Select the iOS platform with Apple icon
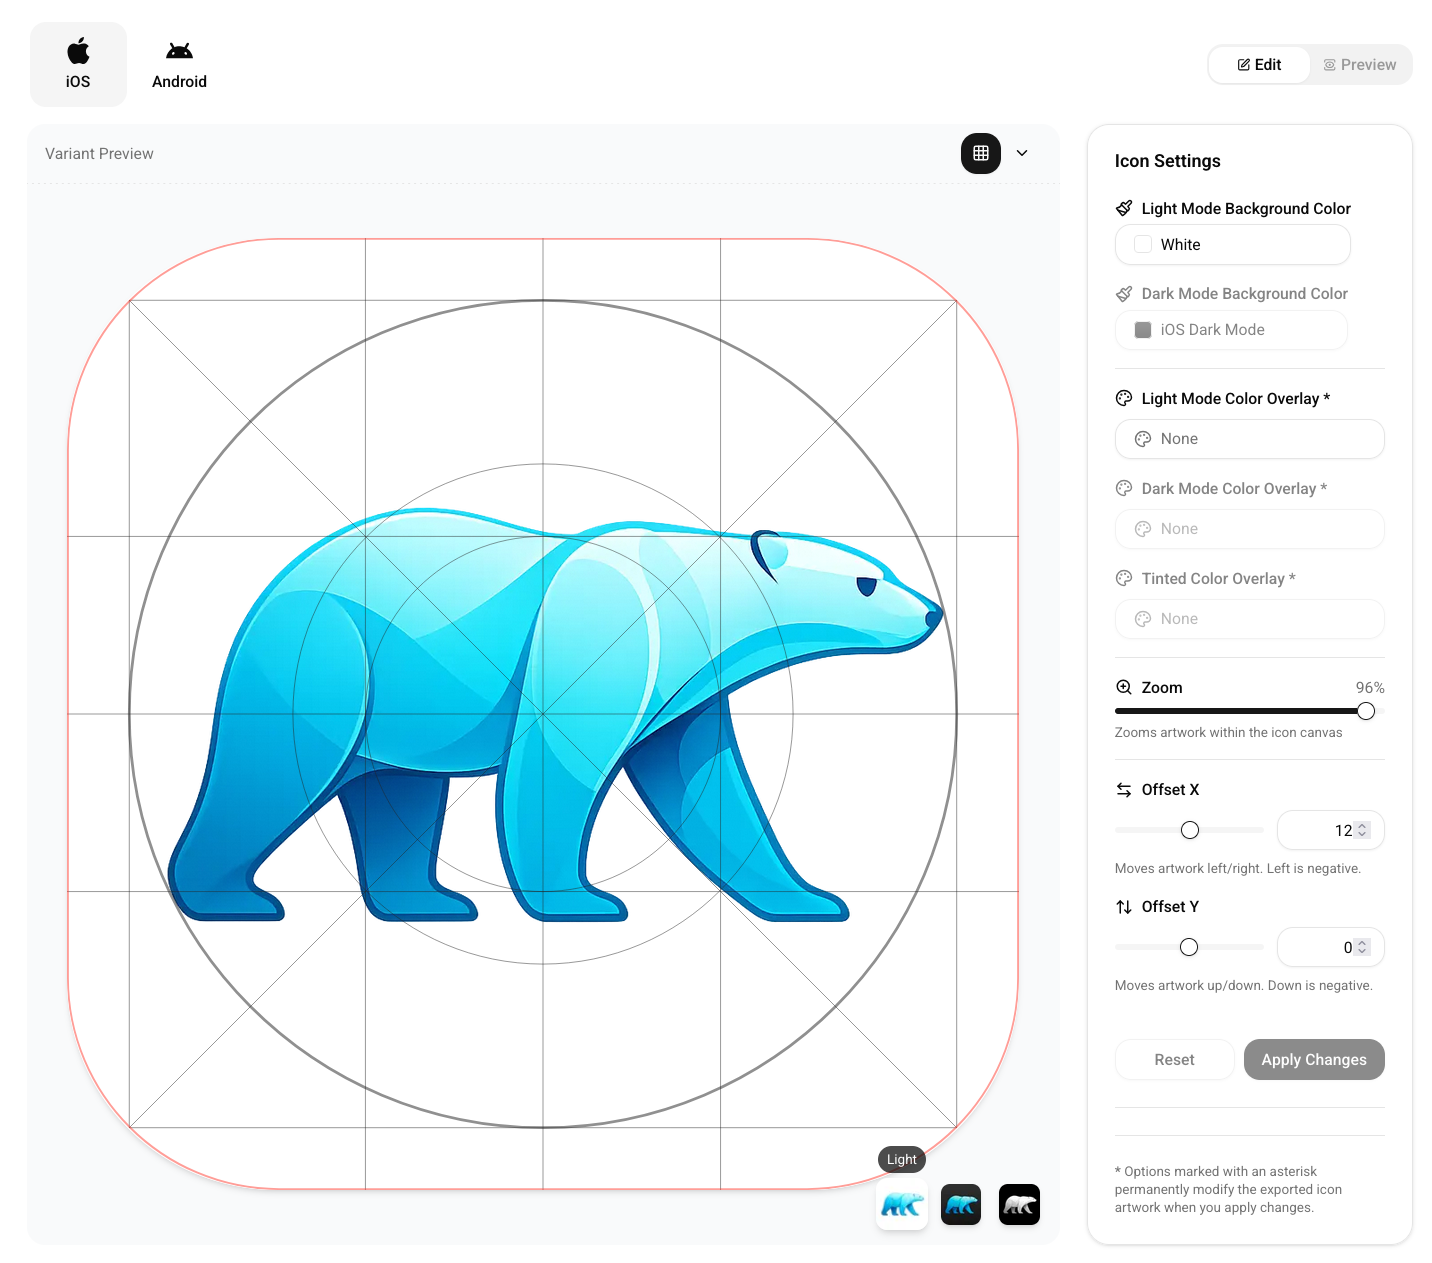 [78, 63]
